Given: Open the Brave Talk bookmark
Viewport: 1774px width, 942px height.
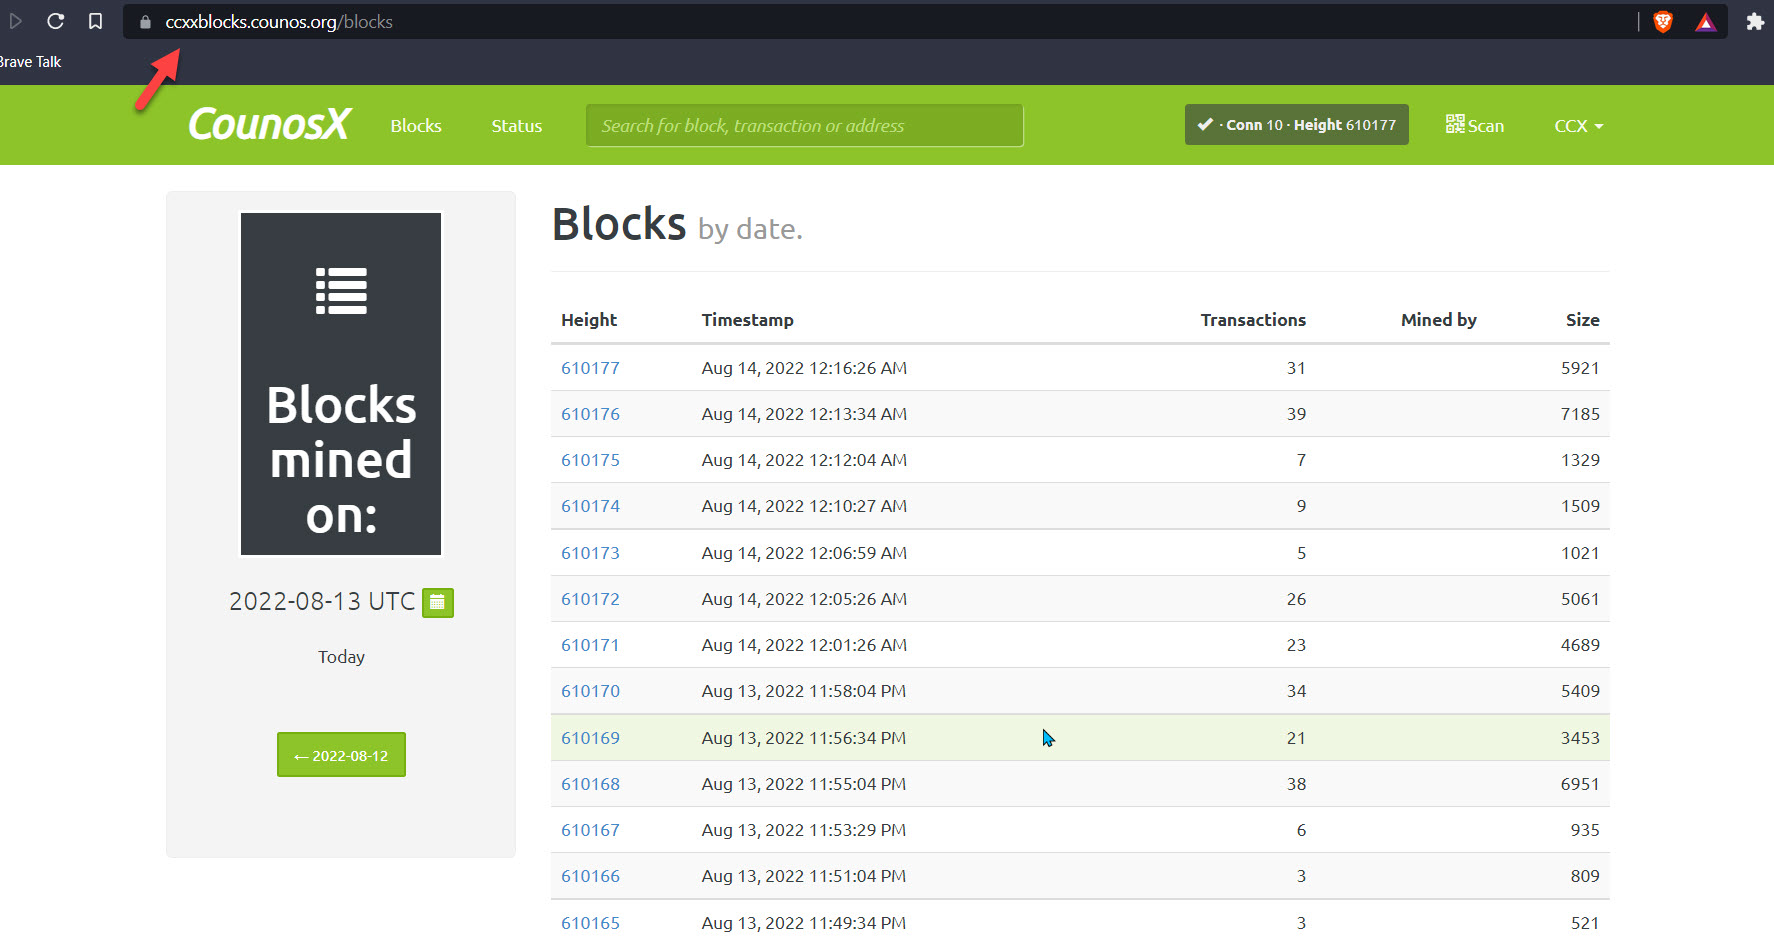Looking at the screenshot, I should pyautogui.click(x=30, y=62).
